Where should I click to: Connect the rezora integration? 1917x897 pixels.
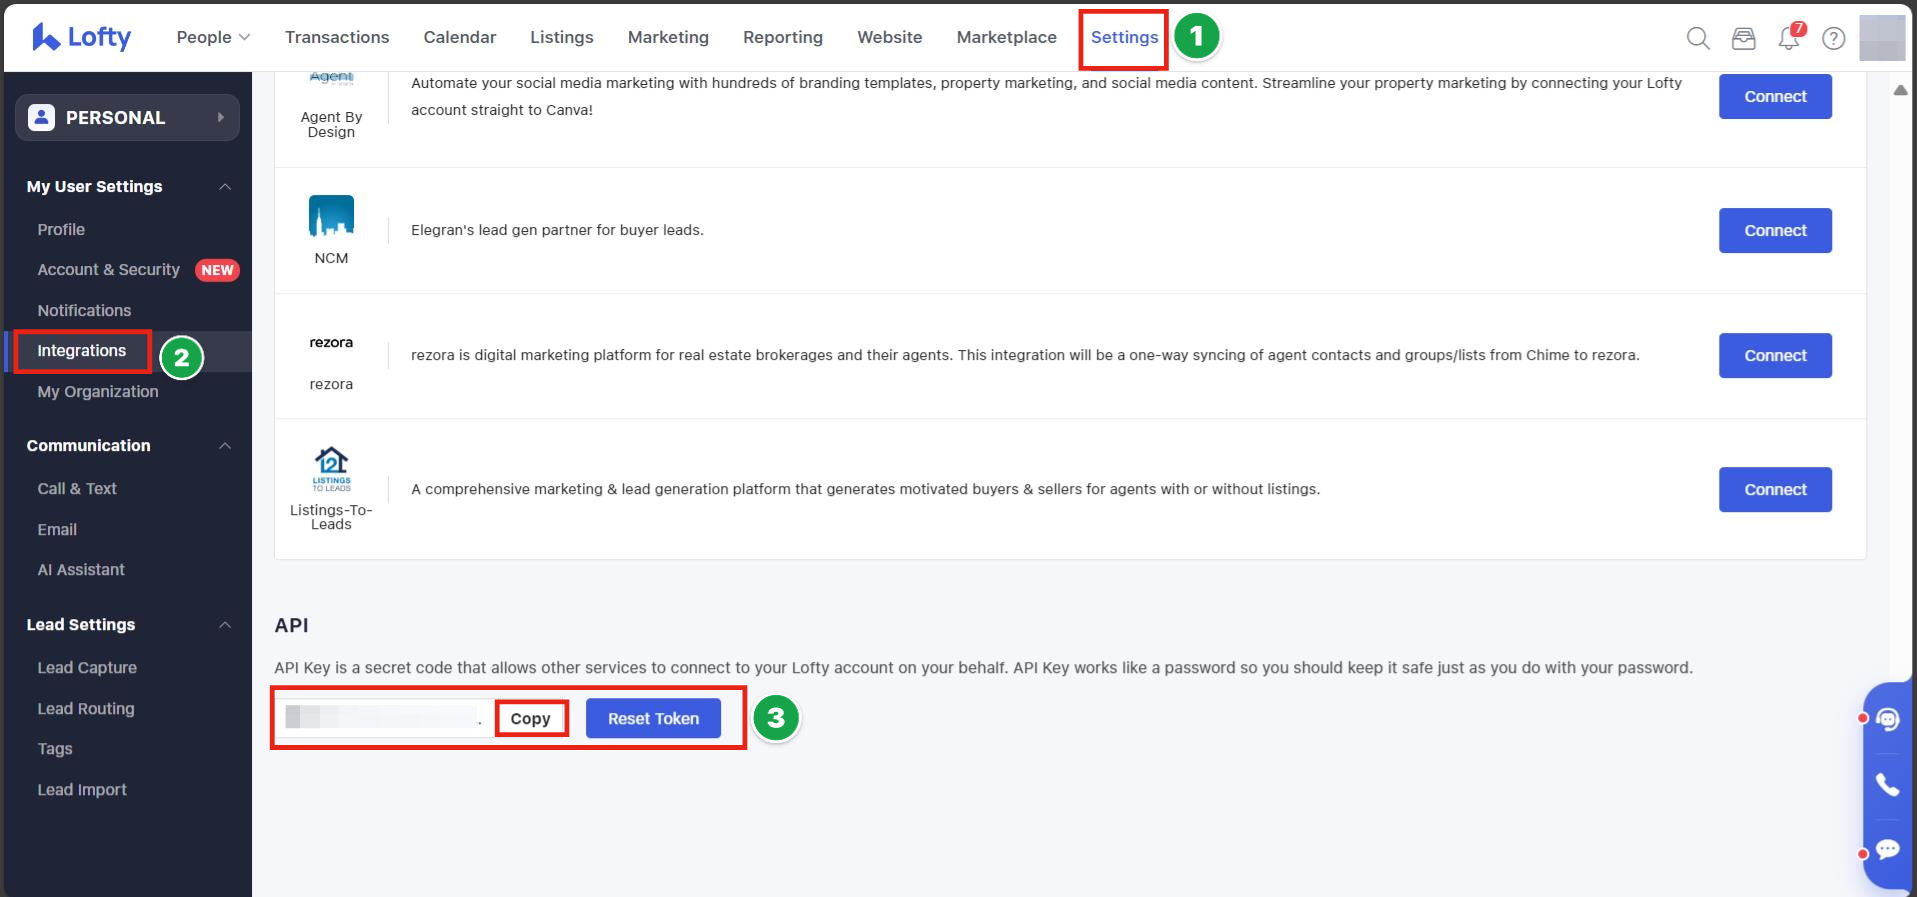coord(1774,356)
